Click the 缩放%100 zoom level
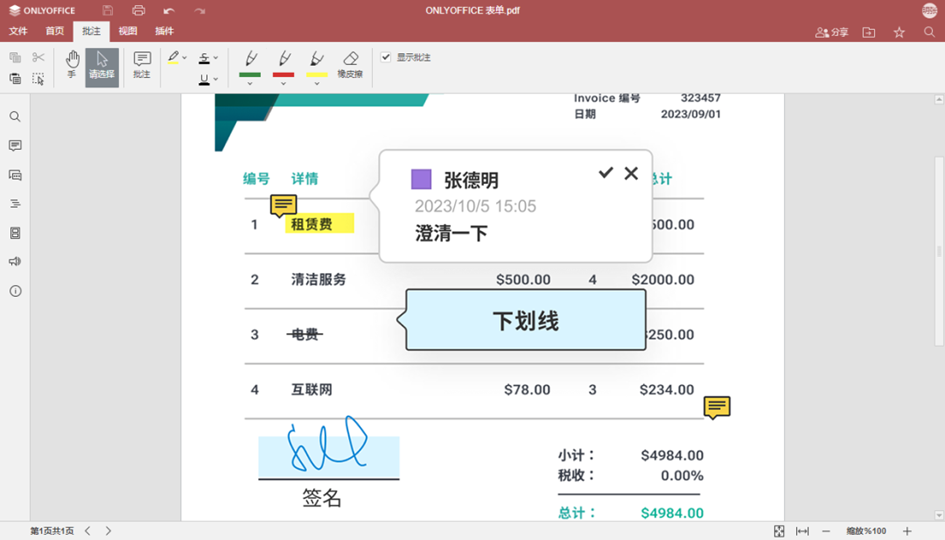 tap(866, 531)
